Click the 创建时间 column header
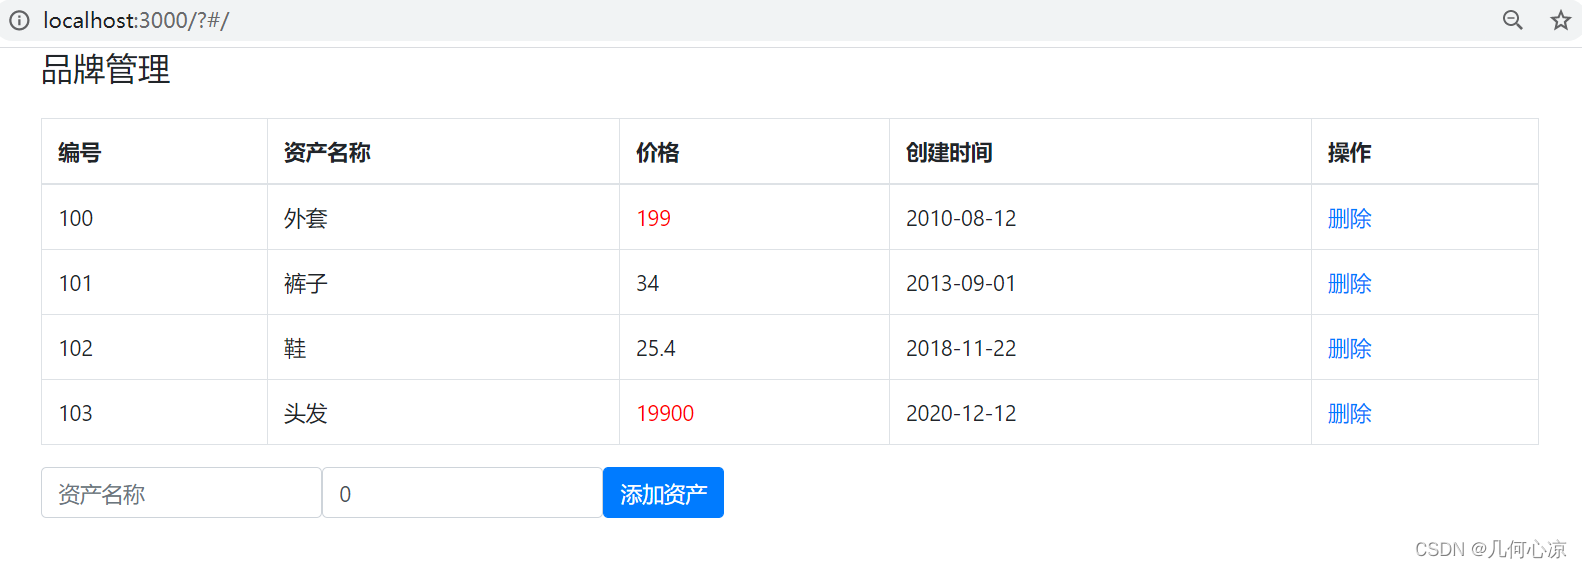 click(x=949, y=152)
